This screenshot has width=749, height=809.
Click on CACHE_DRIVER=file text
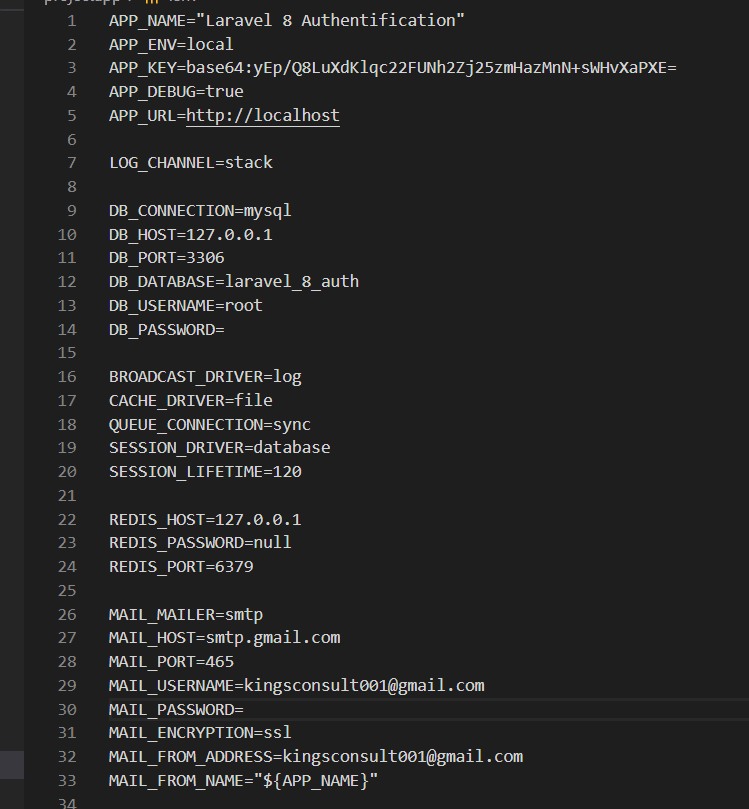[190, 400]
